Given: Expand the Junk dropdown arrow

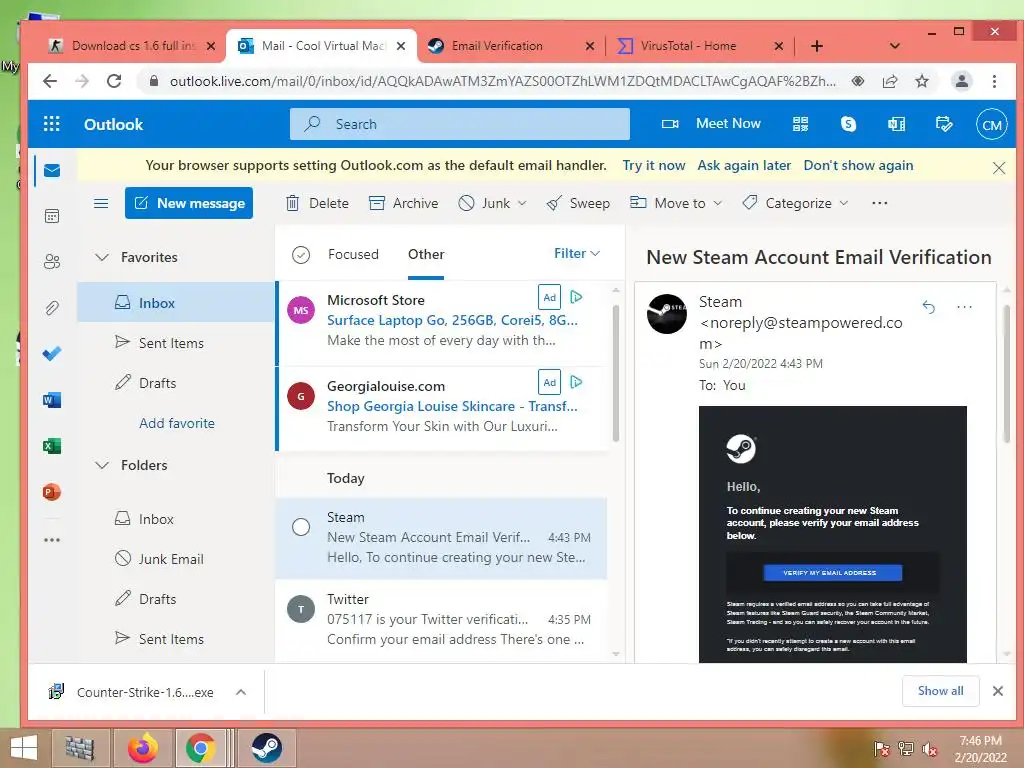Looking at the screenshot, I should [x=522, y=203].
